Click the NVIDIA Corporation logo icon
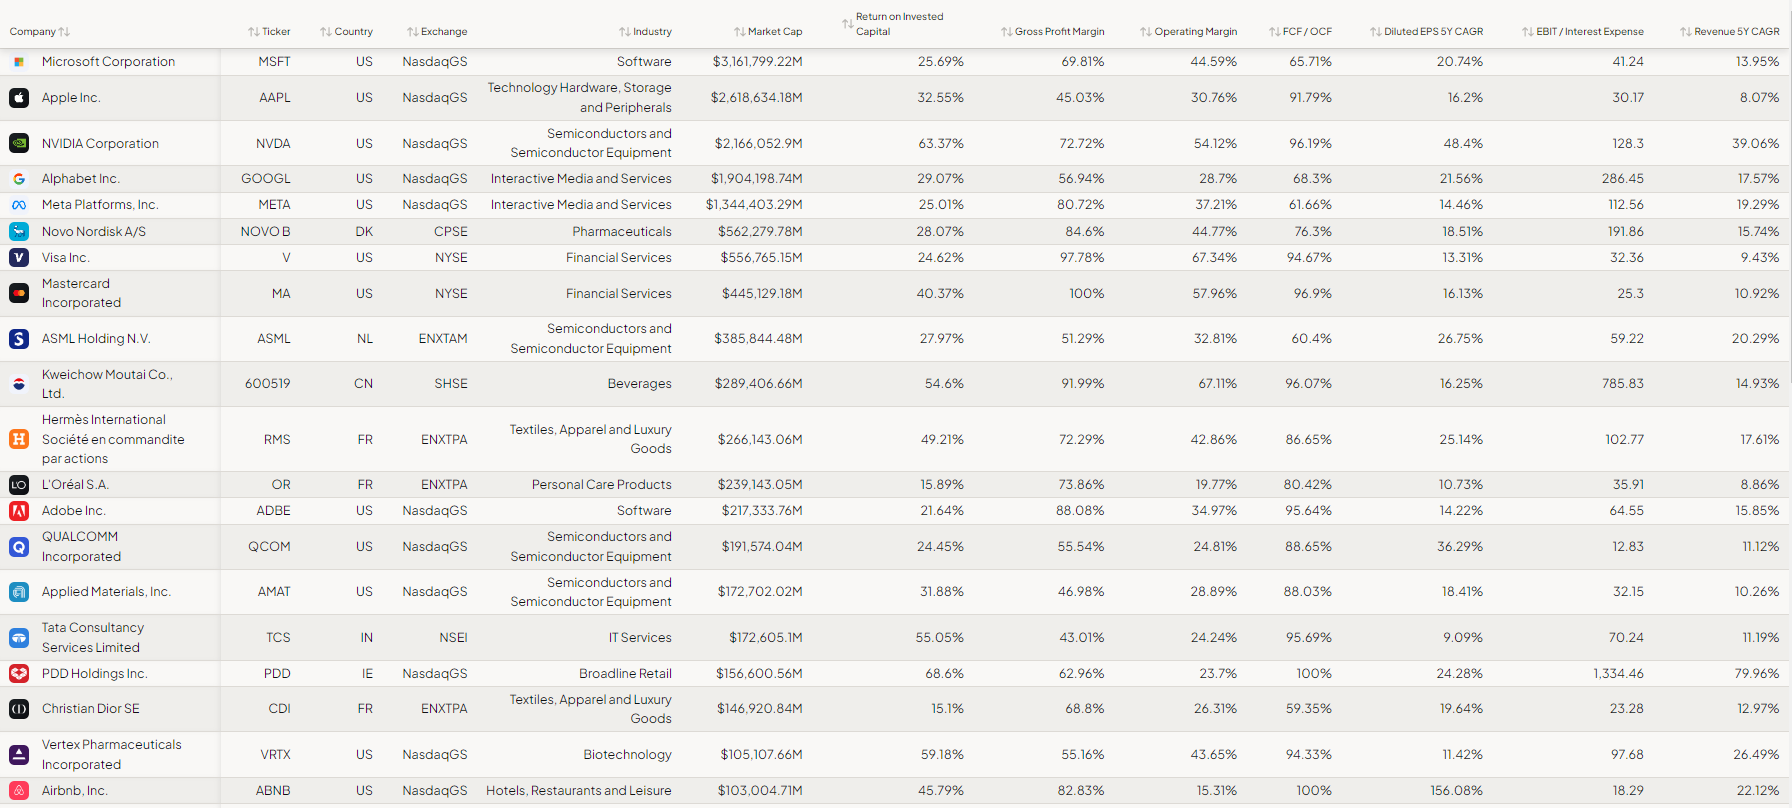Image resolution: width=1792 pixels, height=808 pixels. [x=19, y=143]
